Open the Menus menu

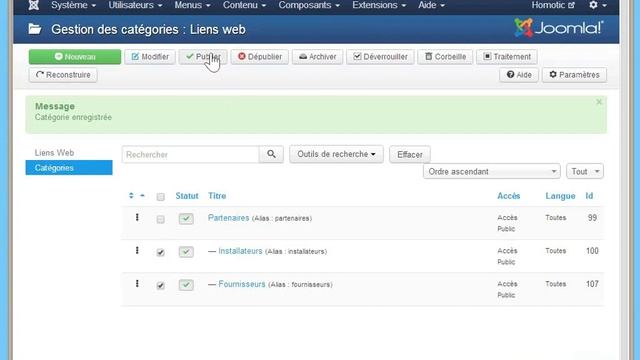coord(192,5)
